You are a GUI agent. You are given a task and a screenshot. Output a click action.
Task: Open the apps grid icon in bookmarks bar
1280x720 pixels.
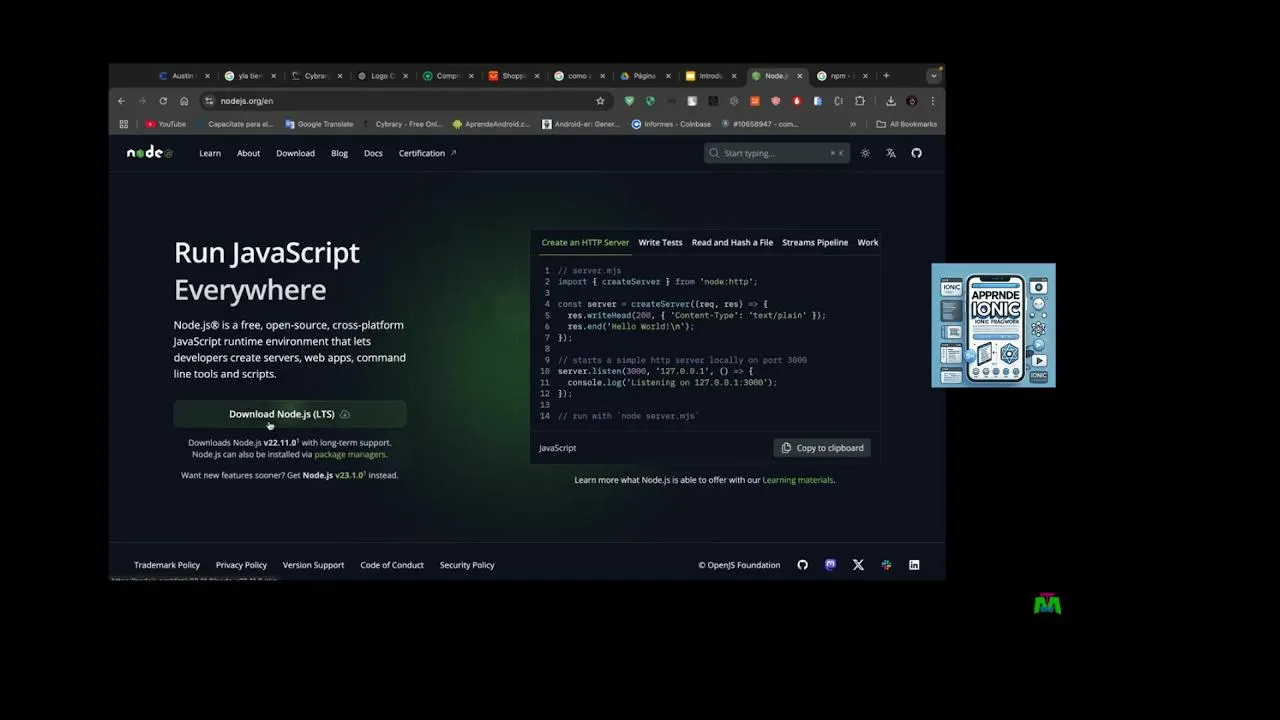[124, 124]
